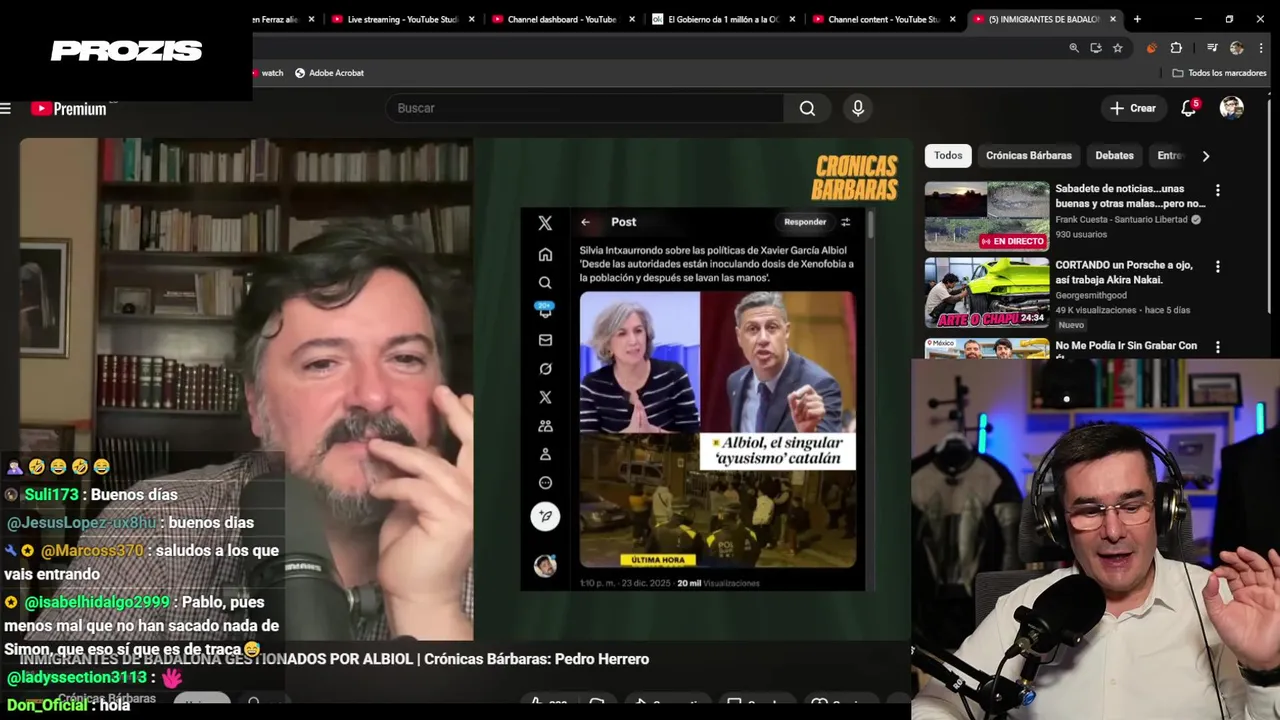Screen dimensions: 1280x720
Task: Click the Search icon in X sidebar
Action: click(545, 283)
